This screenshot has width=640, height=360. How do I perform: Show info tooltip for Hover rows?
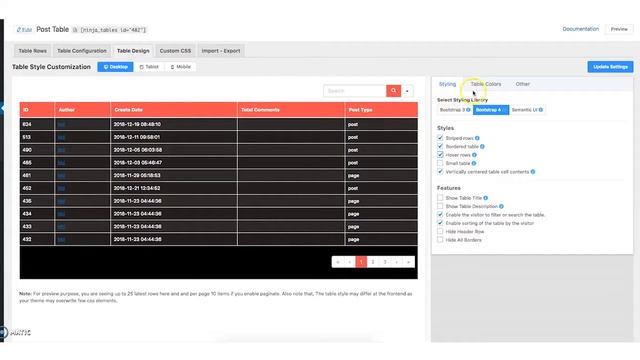click(474, 155)
